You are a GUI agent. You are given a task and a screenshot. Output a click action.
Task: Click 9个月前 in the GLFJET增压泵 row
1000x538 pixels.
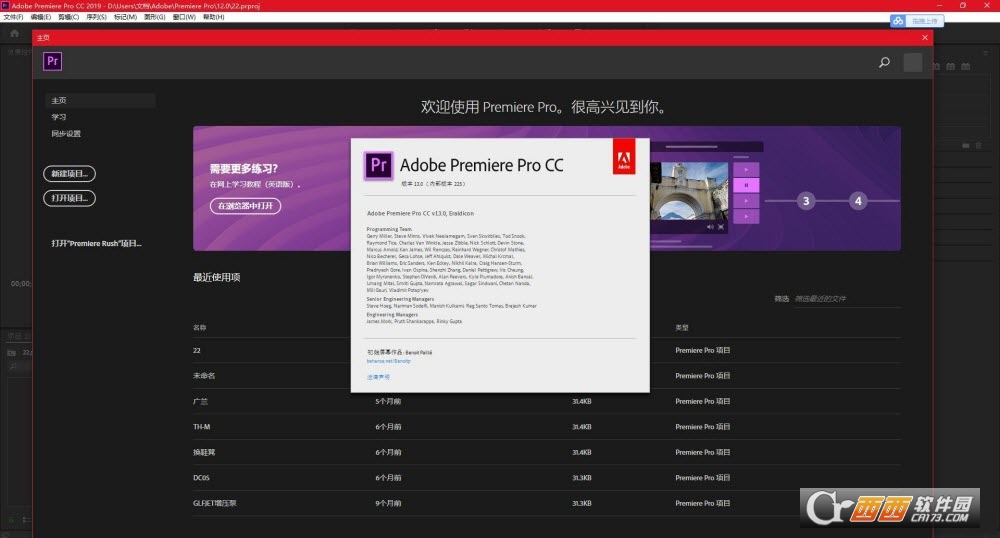tap(388, 504)
